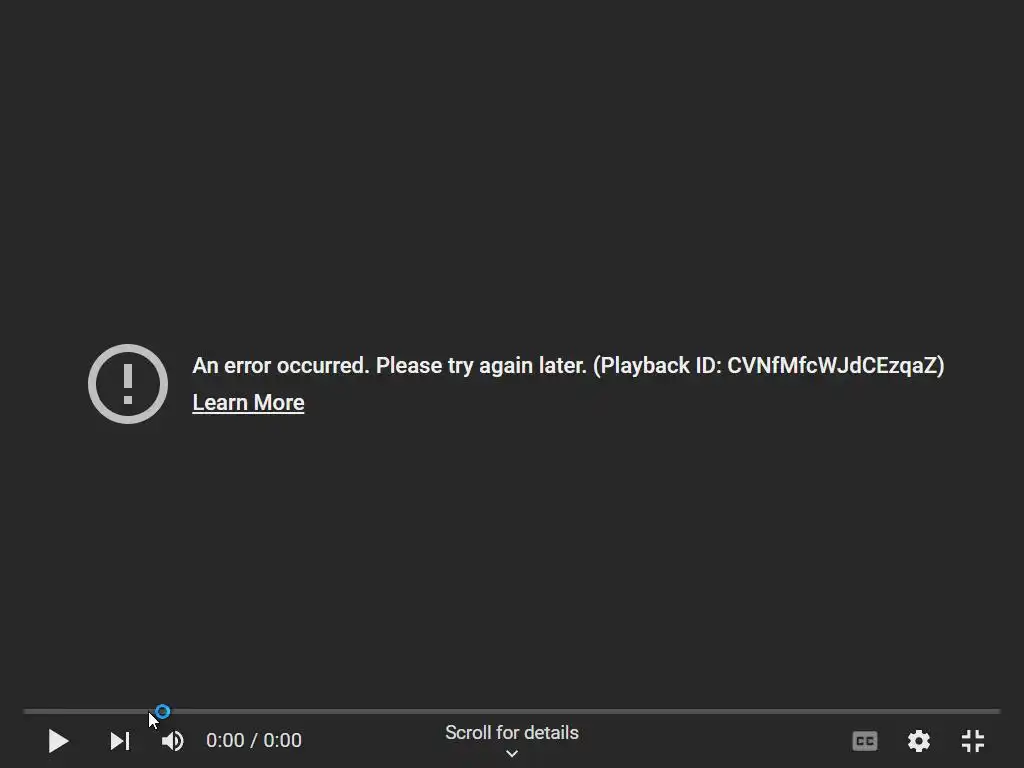The width and height of the screenshot is (1024, 768).
Task: Skip to the next video
Action: [x=120, y=741]
